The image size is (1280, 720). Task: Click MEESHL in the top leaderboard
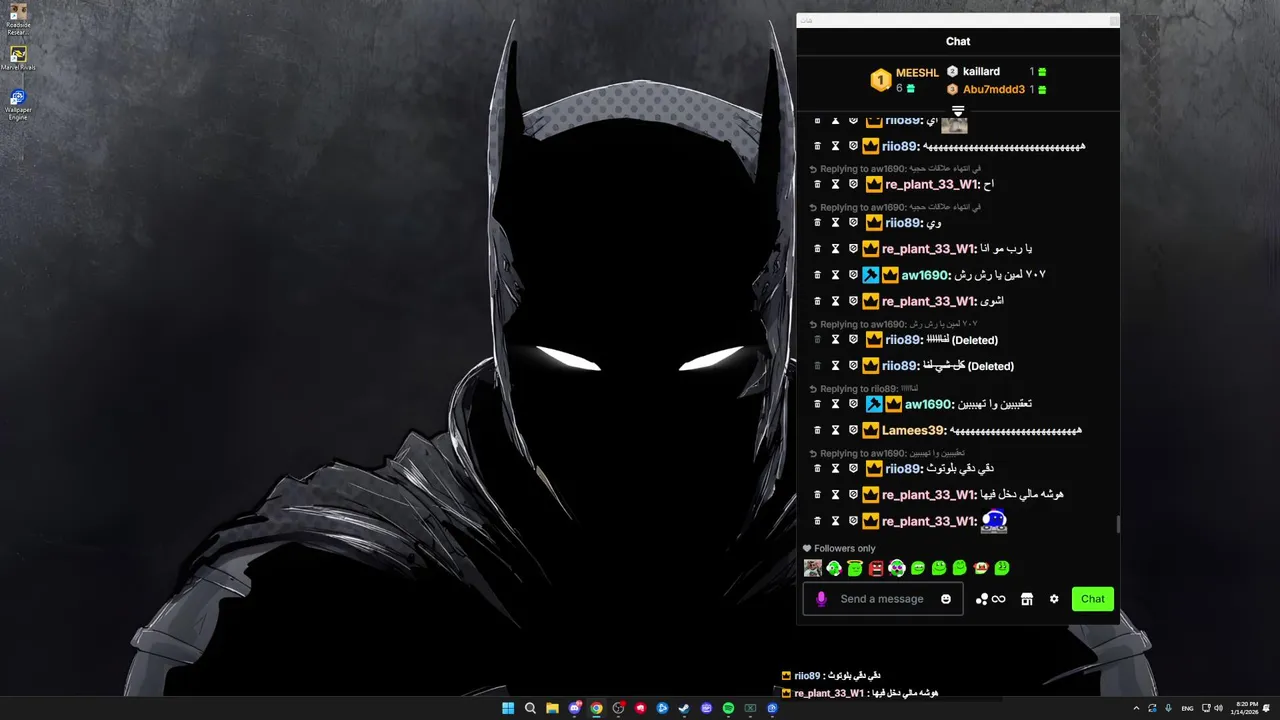(917, 73)
